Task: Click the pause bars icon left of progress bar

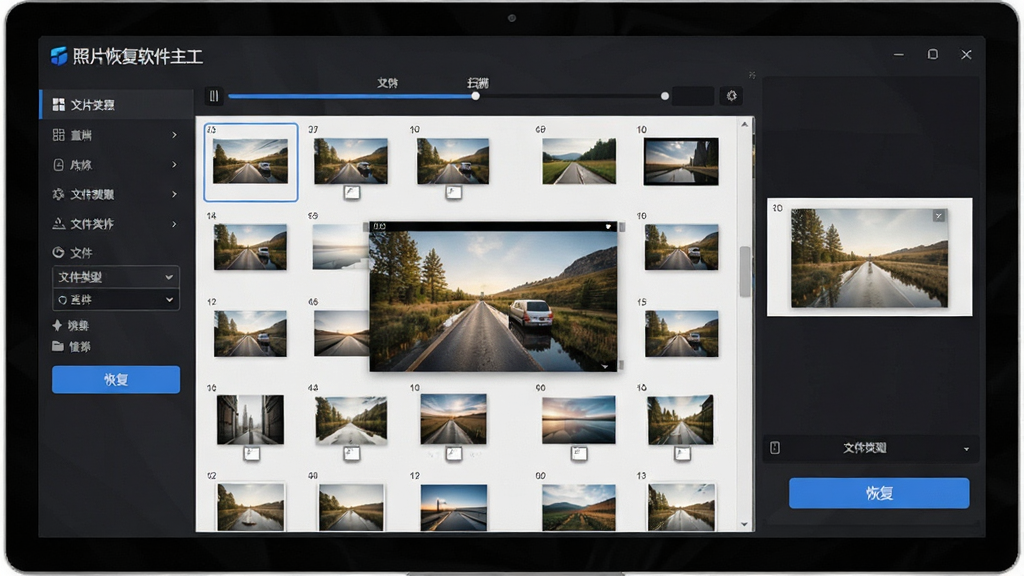Action: click(x=214, y=96)
